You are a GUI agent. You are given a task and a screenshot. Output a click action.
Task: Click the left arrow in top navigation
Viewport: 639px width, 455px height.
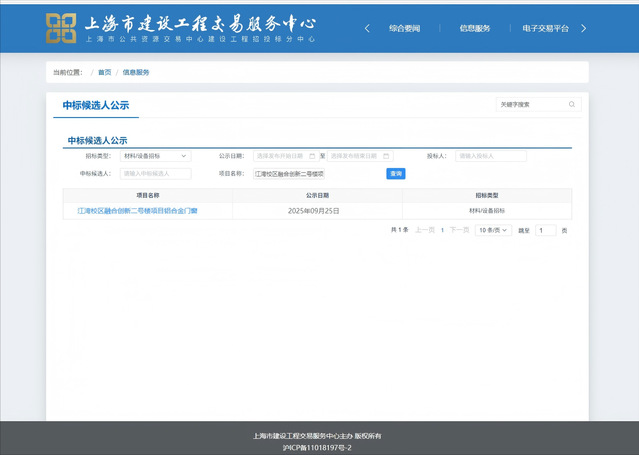[x=367, y=29]
